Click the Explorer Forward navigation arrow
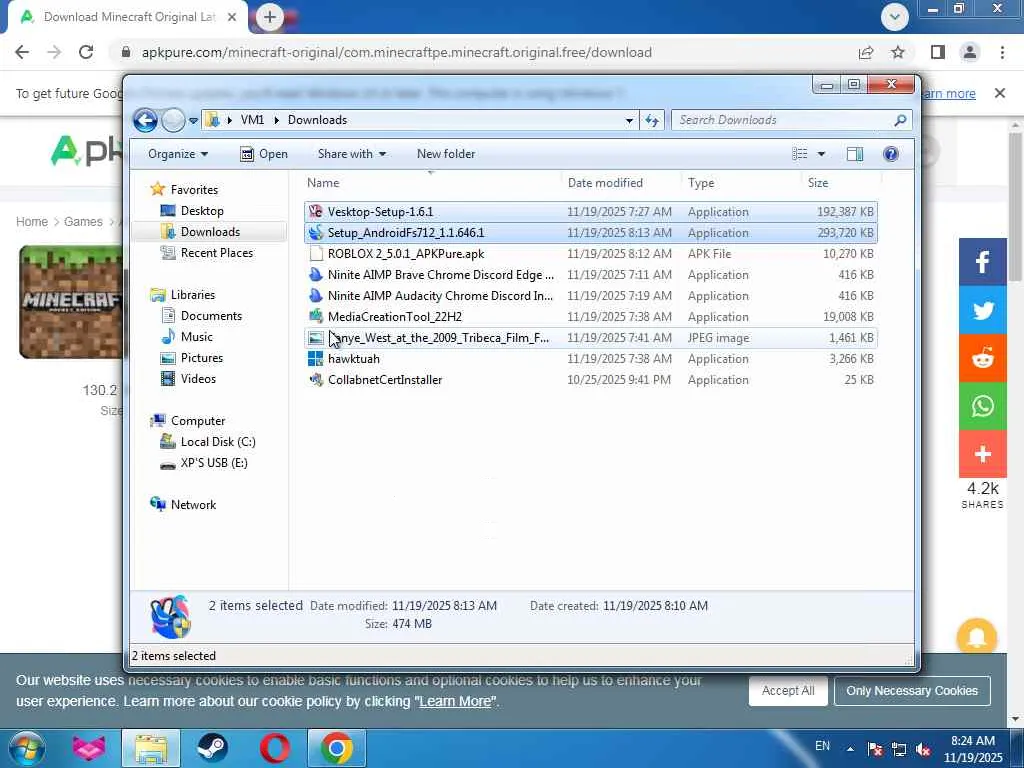 (173, 120)
